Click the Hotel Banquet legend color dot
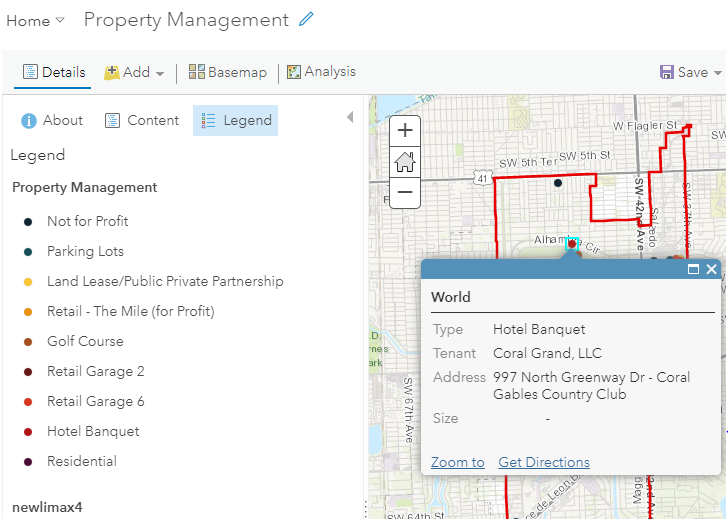 [x=28, y=432]
